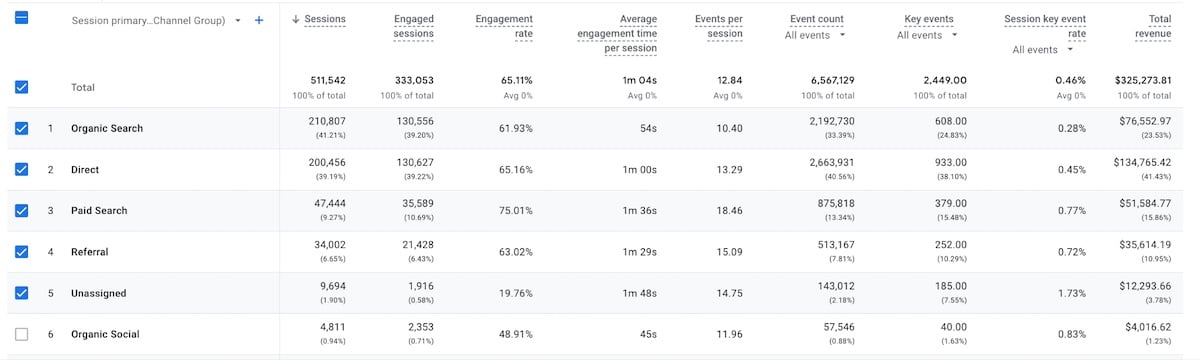The width and height of the screenshot is (1200, 360).
Task: Toggle the header select-all checkbox
Action: pos(21,17)
